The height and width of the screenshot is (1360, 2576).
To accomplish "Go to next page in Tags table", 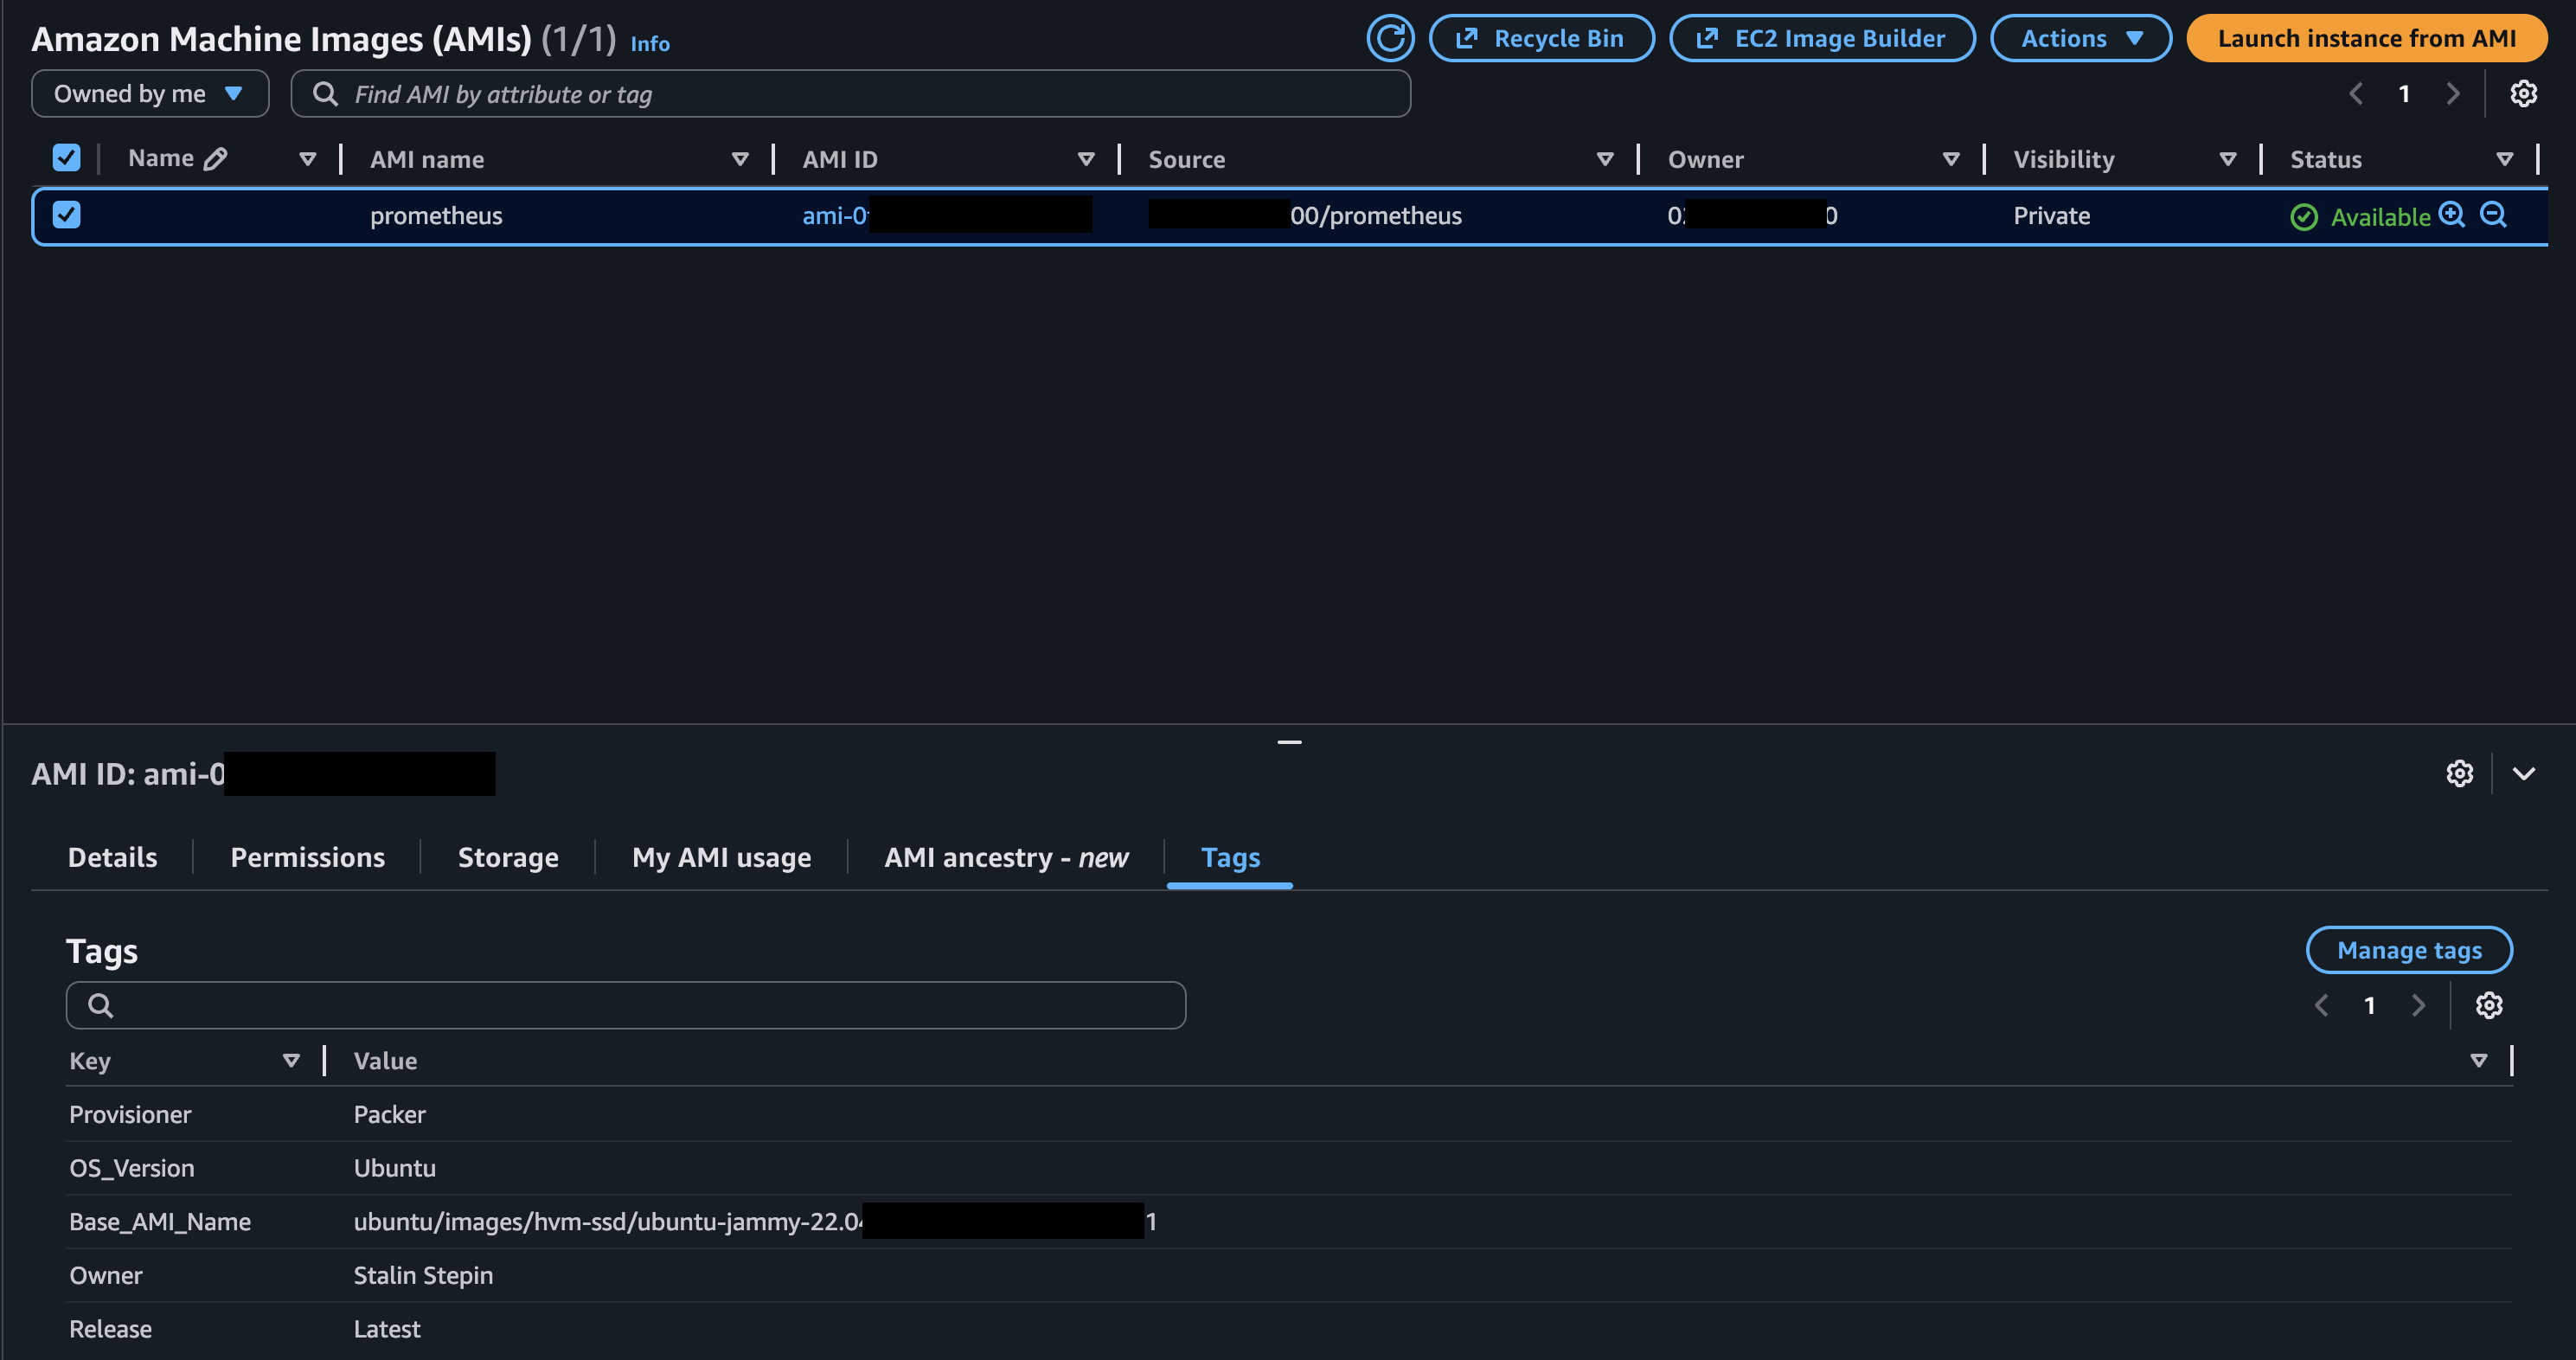I will pos(2418,1005).
